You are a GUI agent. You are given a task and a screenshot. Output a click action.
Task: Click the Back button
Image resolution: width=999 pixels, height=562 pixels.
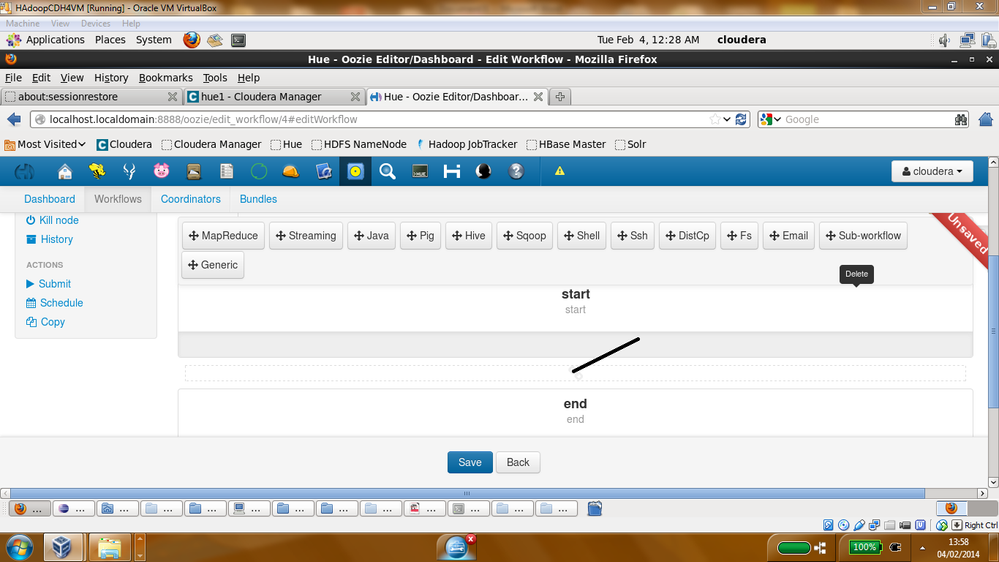click(x=518, y=463)
